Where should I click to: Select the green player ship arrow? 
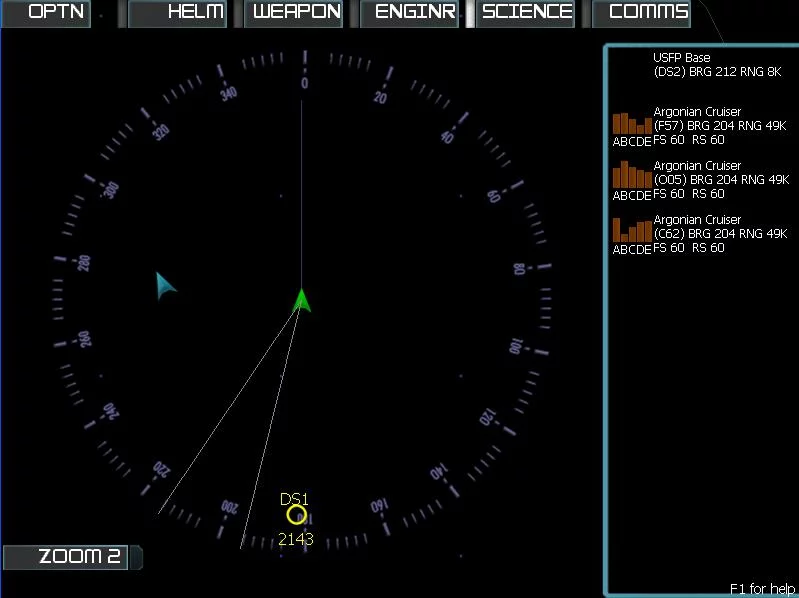tap(302, 301)
